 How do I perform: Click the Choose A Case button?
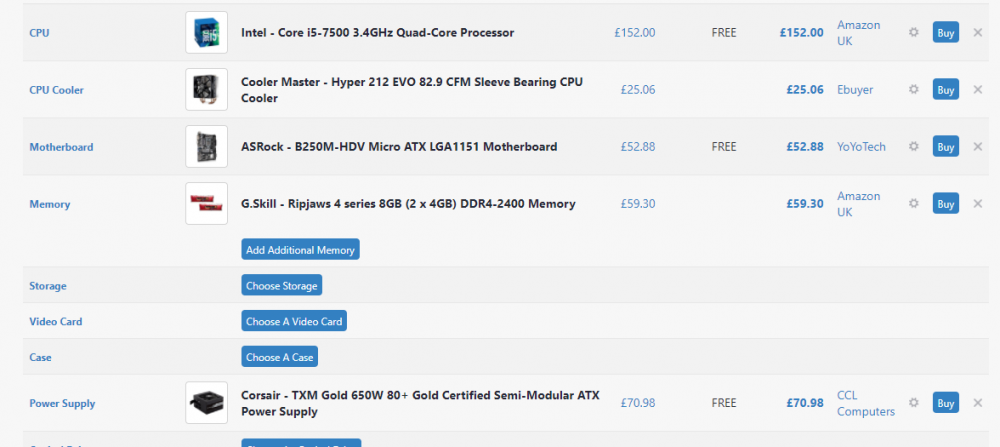pos(279,356)
